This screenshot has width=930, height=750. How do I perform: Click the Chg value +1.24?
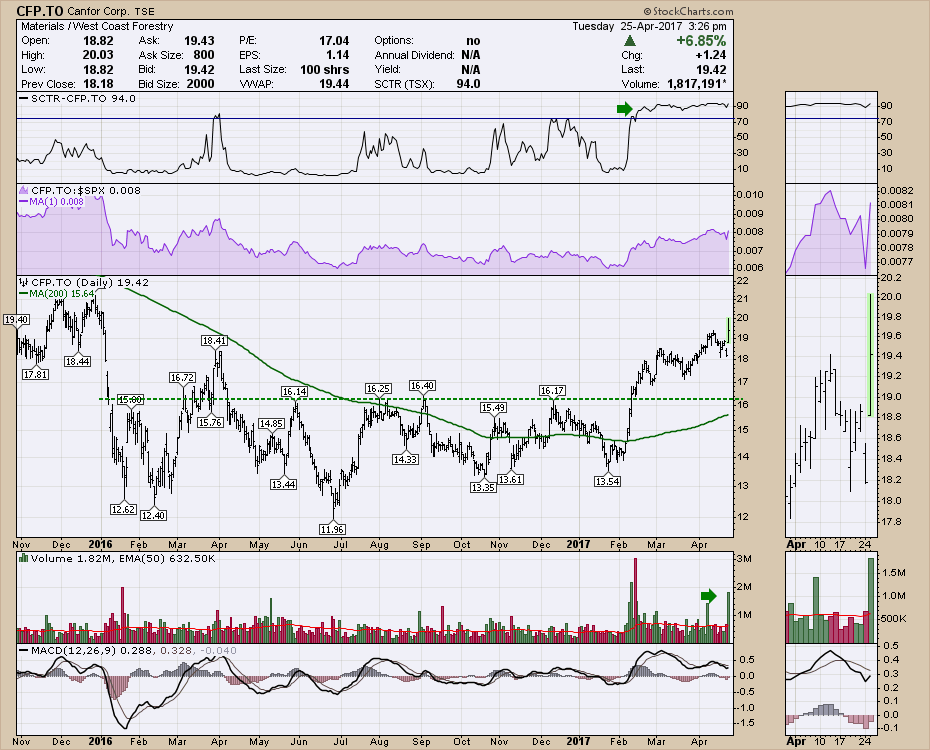[x=711, y=55]
